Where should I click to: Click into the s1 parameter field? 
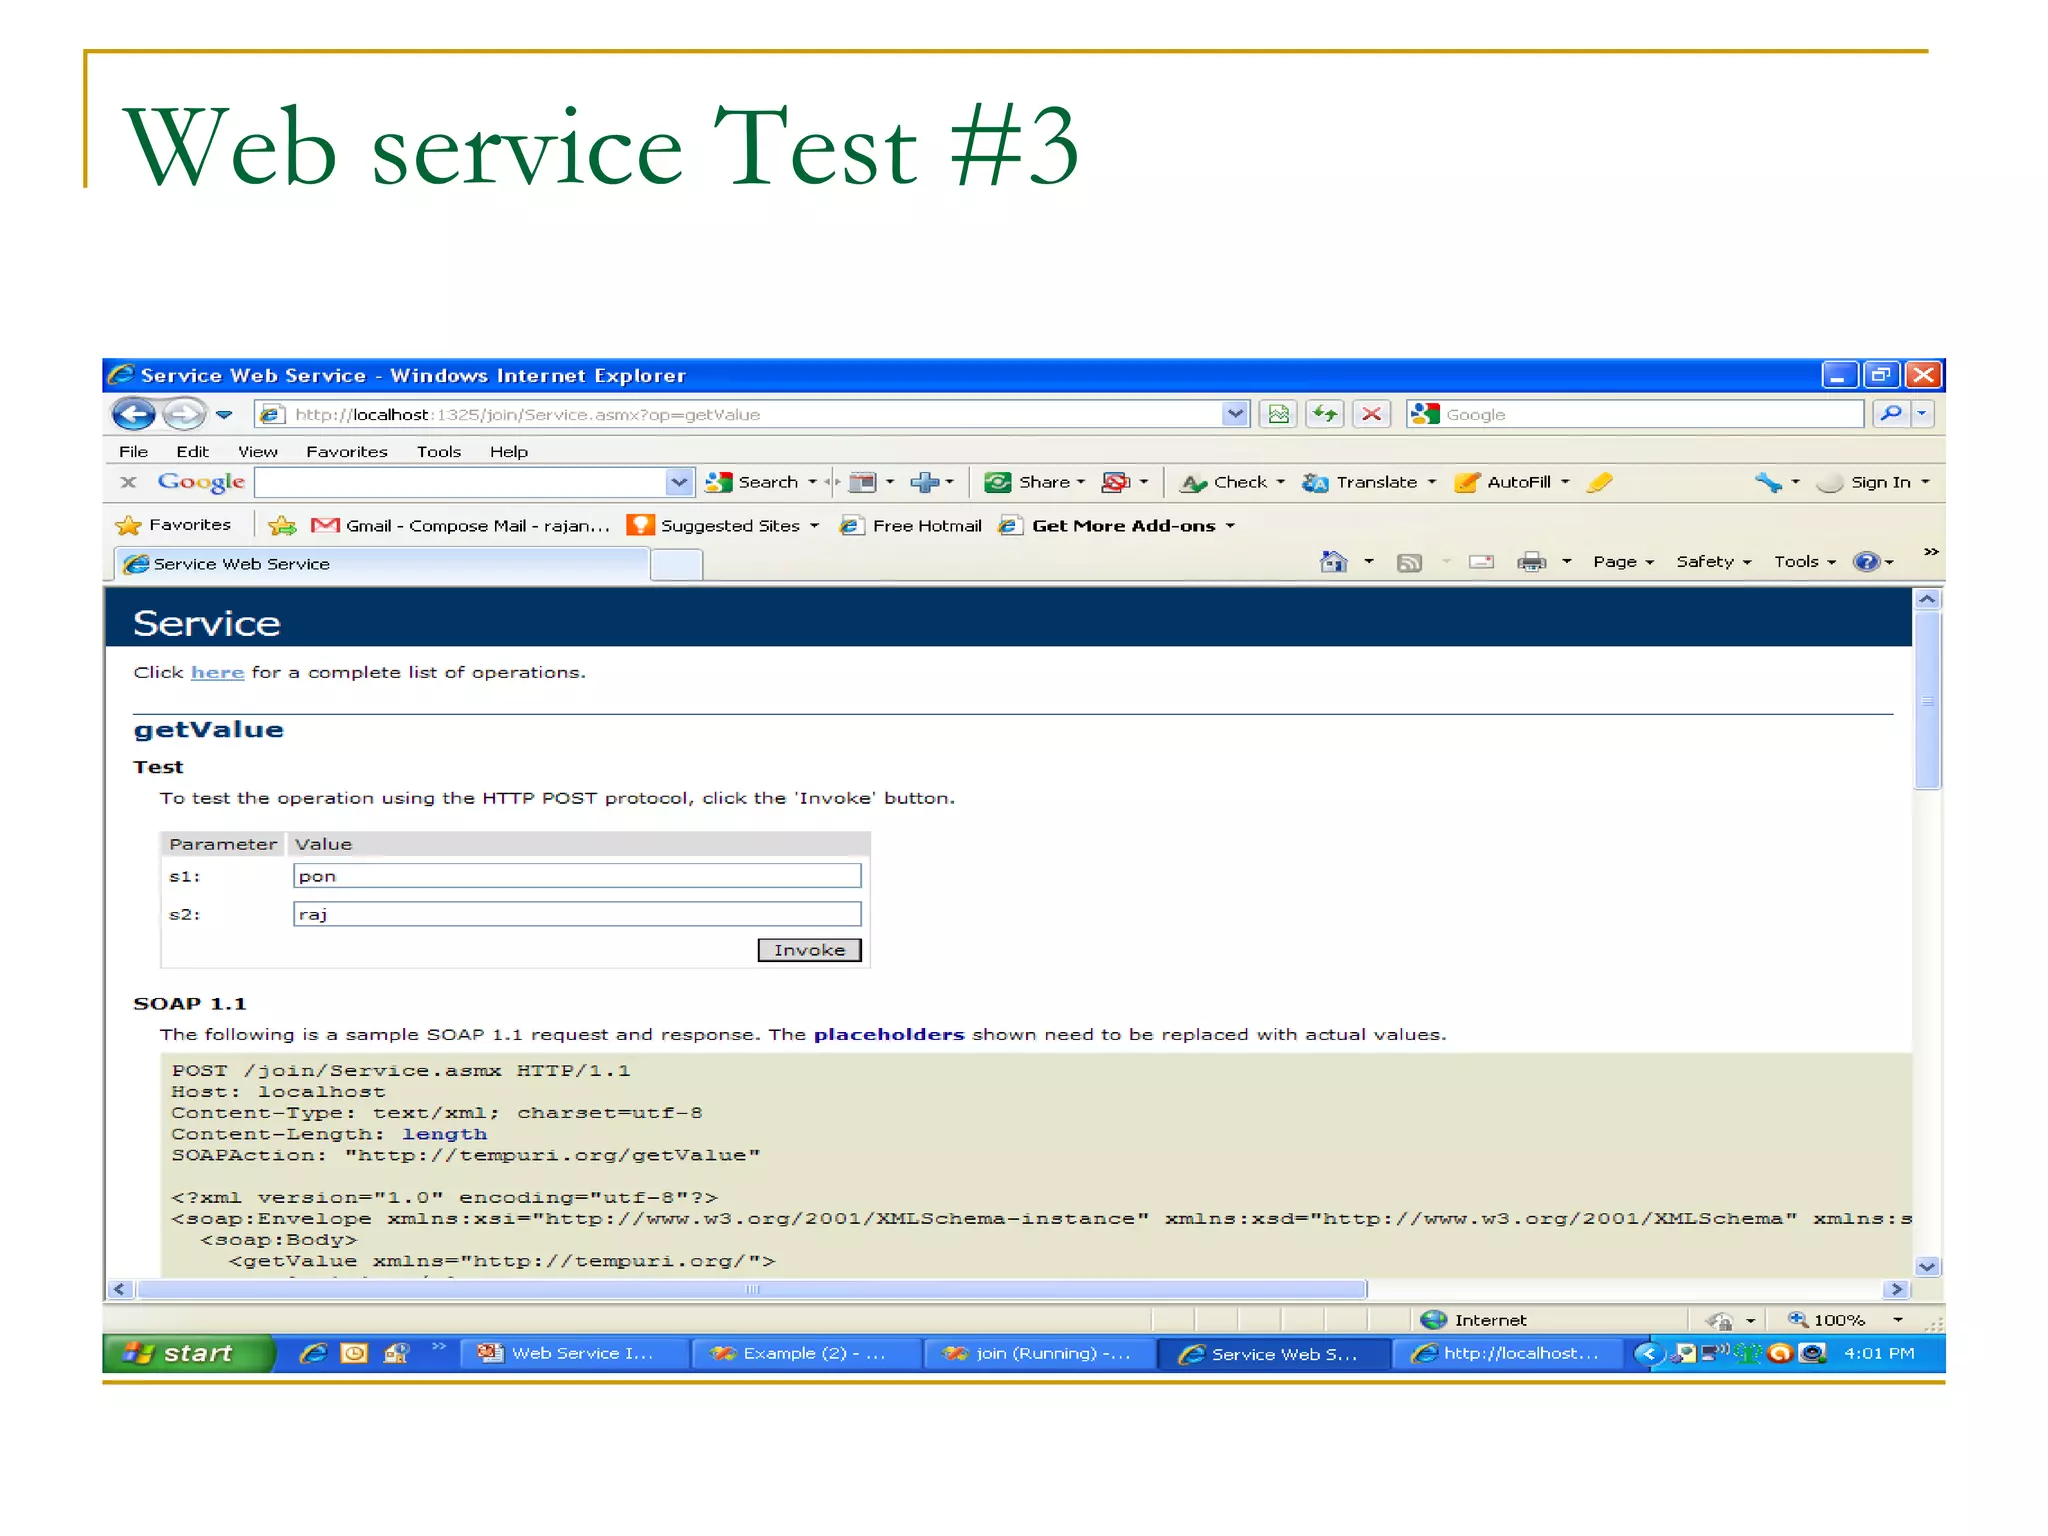point(577,877)
